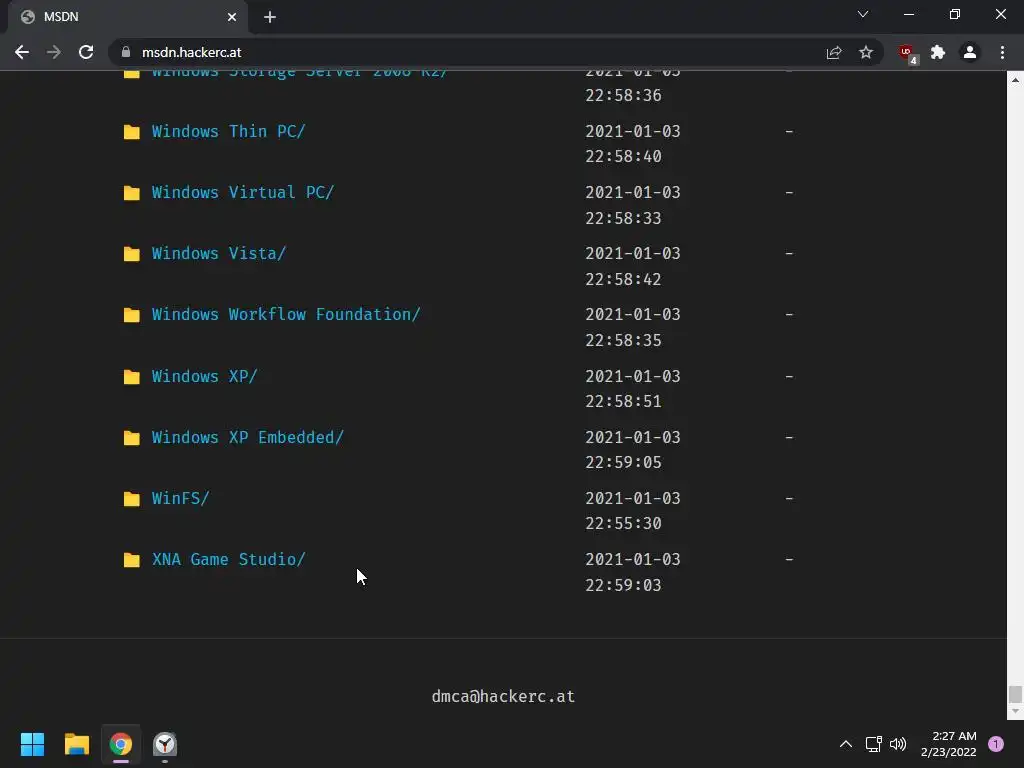
Task: Click the vertical scrollbar thumb
Action: (x=1015, y=694)
